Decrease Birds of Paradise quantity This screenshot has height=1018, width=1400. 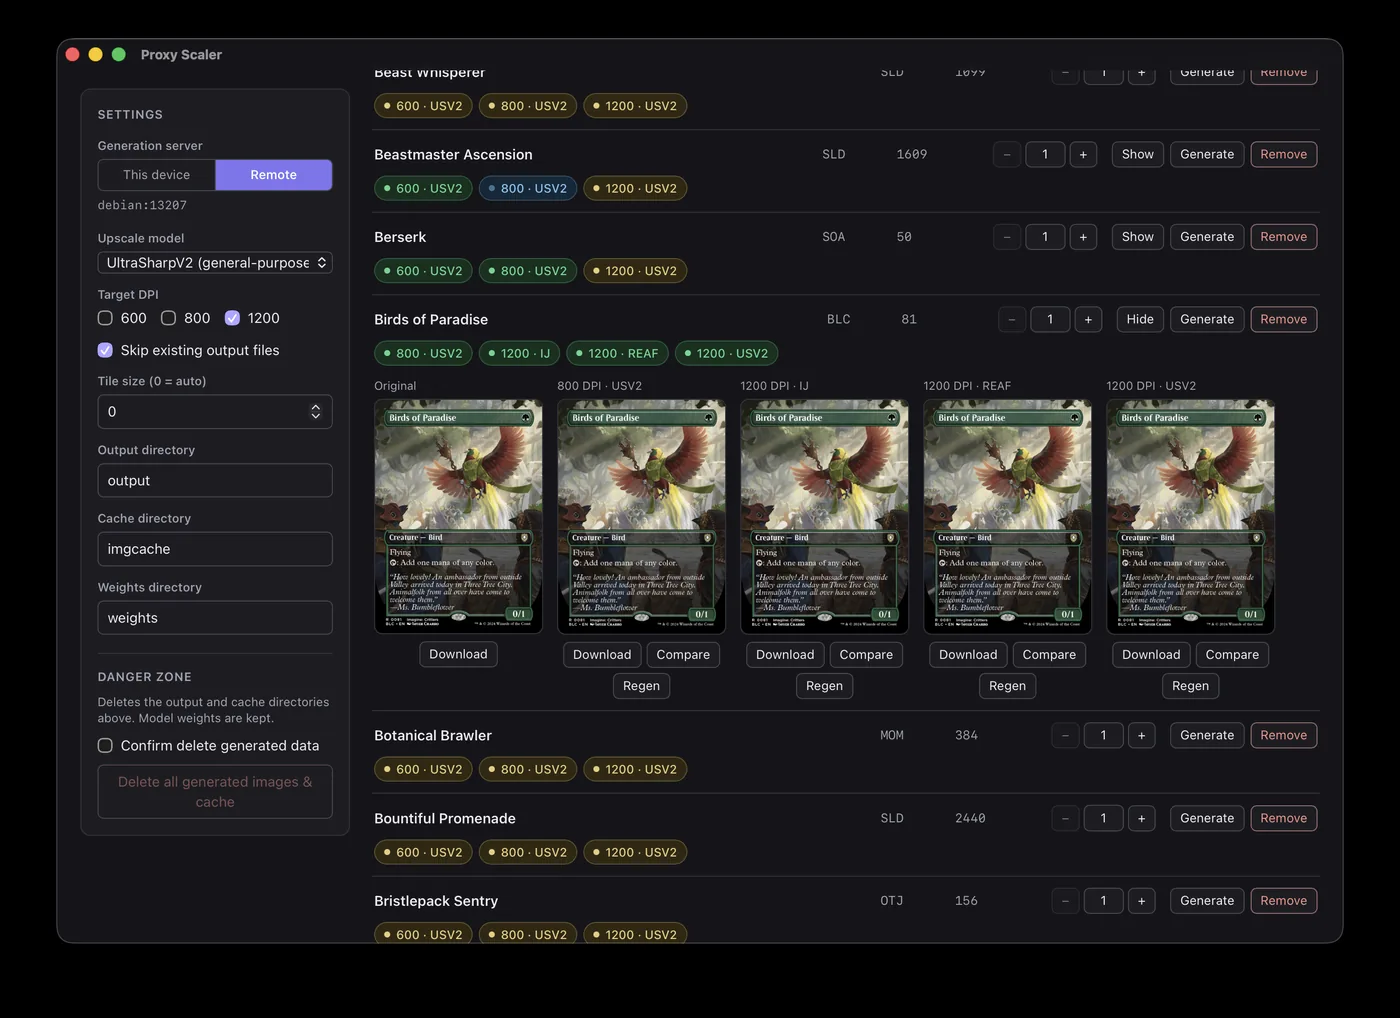(1012, 319)
